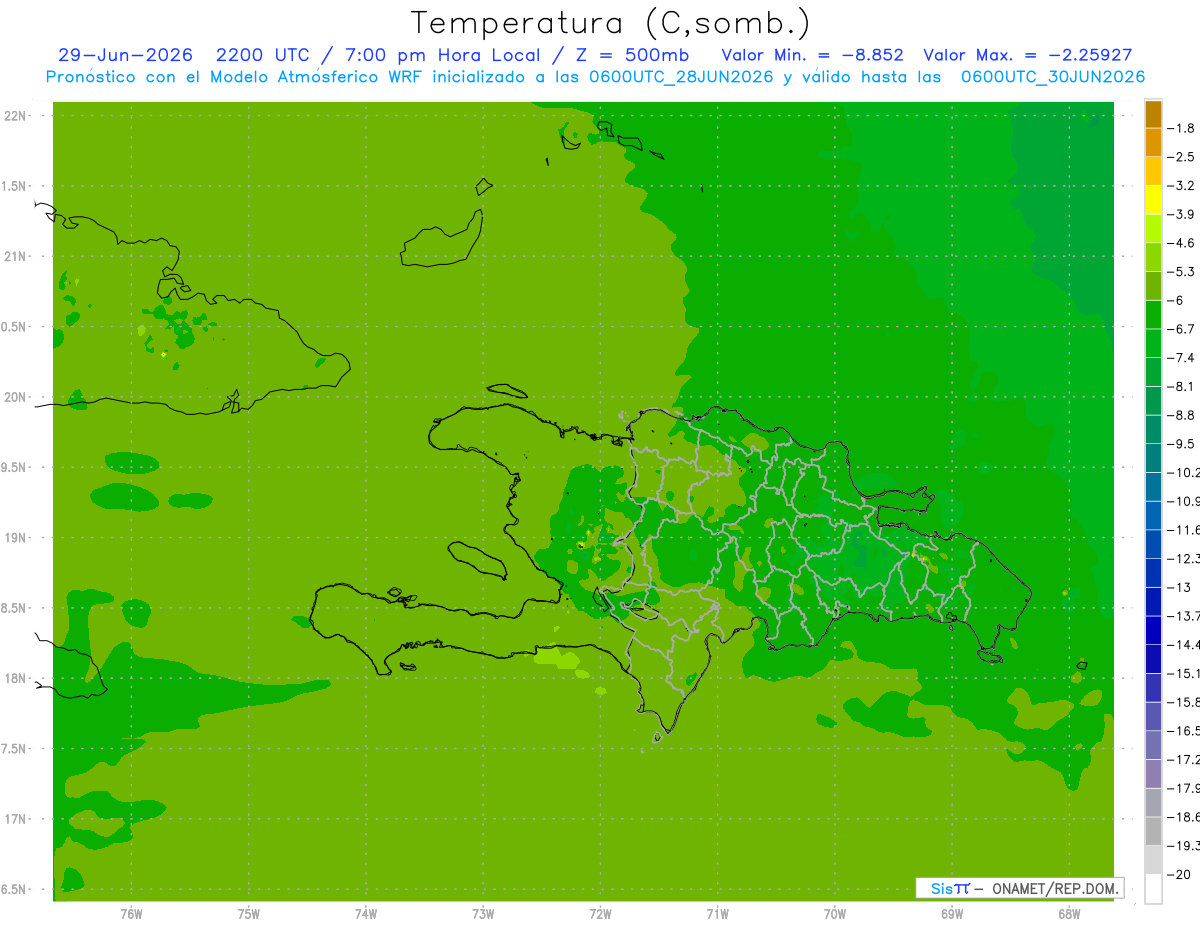The height and width of the screenshot is (927, 1200).
Task: Click the "-20" colorbar value
Action: pos(1179,875)
